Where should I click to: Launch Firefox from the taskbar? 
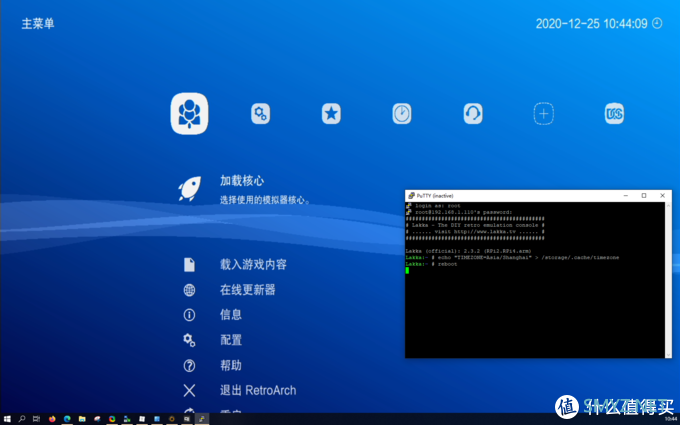click(x=52, y=419)
